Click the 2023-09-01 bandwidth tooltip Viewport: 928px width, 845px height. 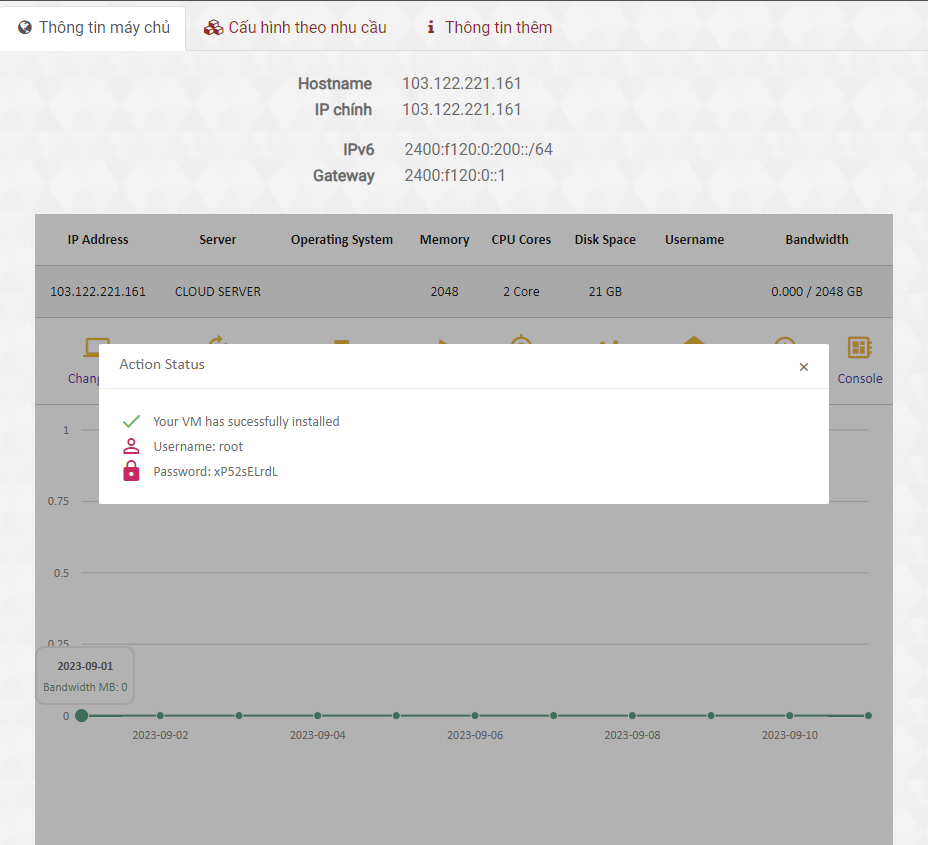[85, 676]
